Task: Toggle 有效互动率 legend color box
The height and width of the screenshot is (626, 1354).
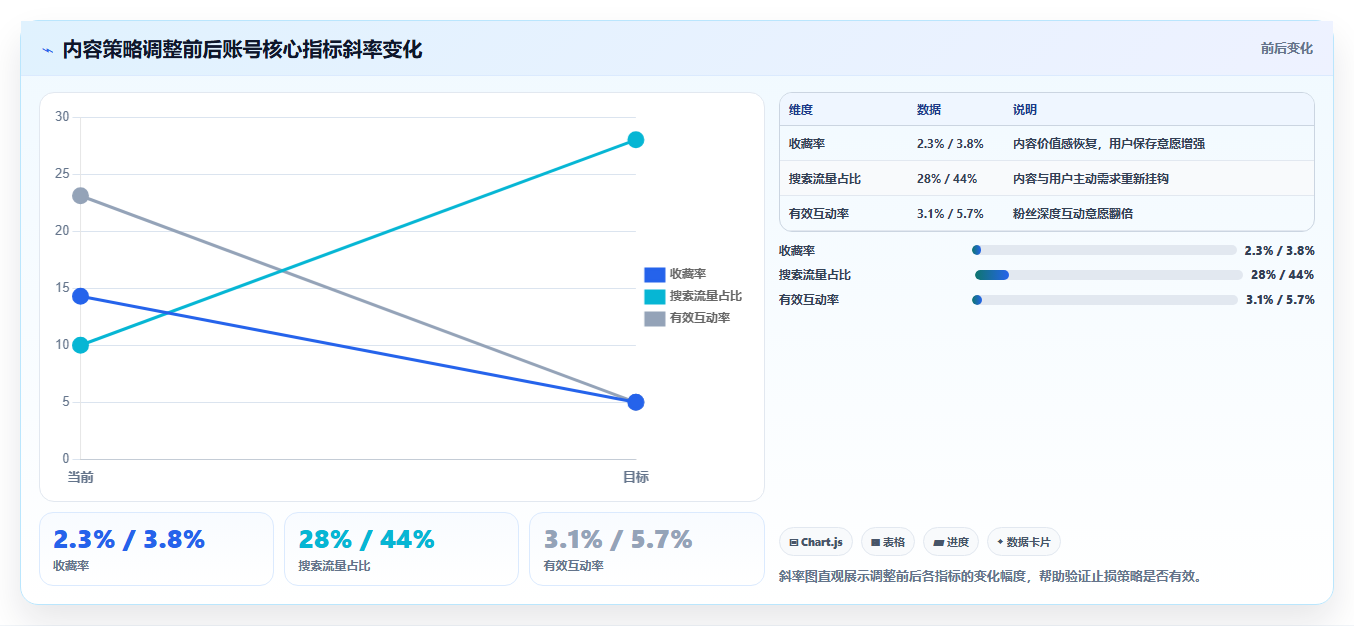Action: pos(655,318)
